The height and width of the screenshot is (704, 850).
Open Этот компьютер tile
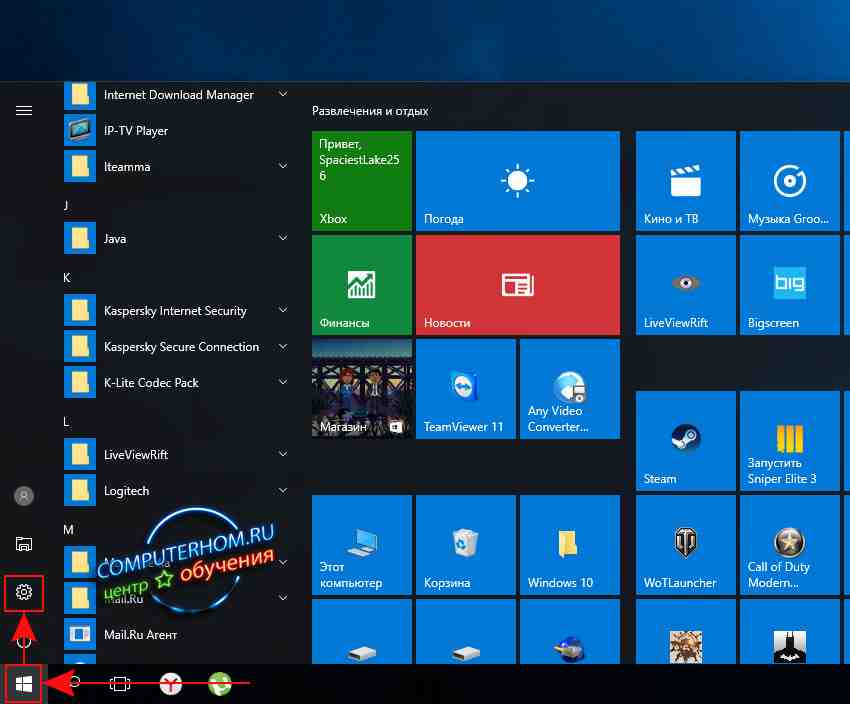coord(362,545)
